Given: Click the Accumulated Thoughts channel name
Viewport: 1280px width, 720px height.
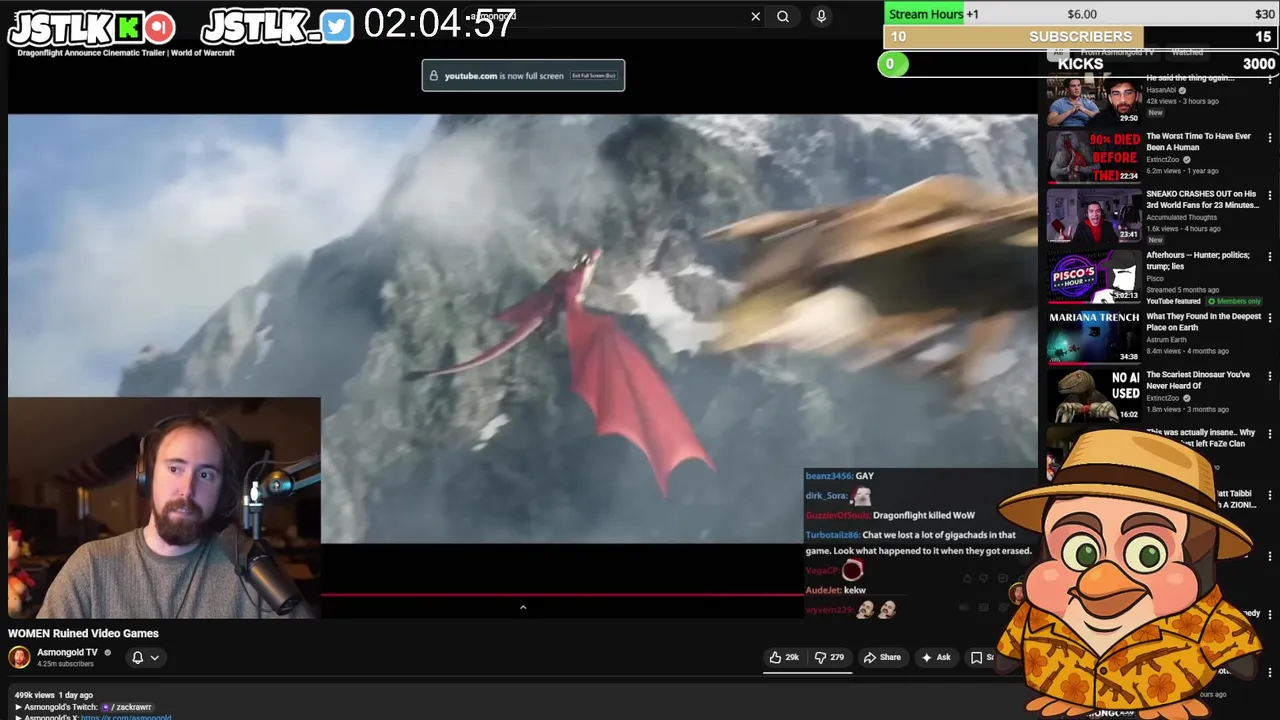Looking at the screenshot, I should tap(1181, 217).
